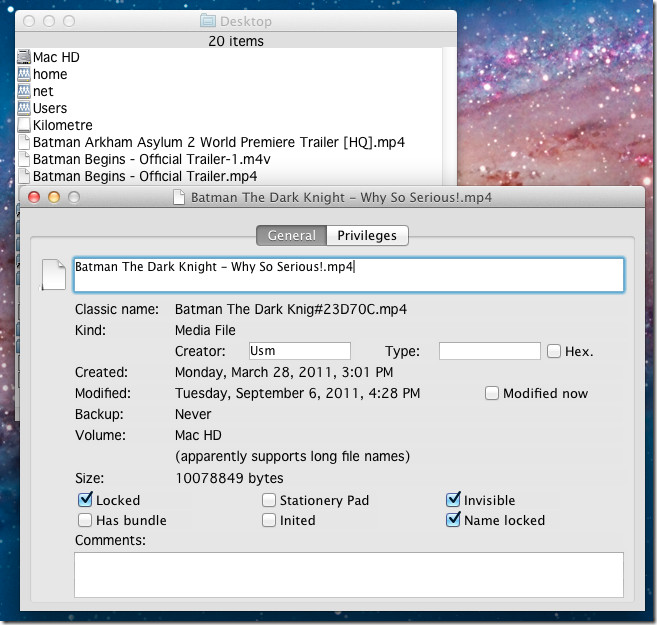Screen dimensions: 657x625
Task: Close the Batman info window
Action: [x=34, y=197]
